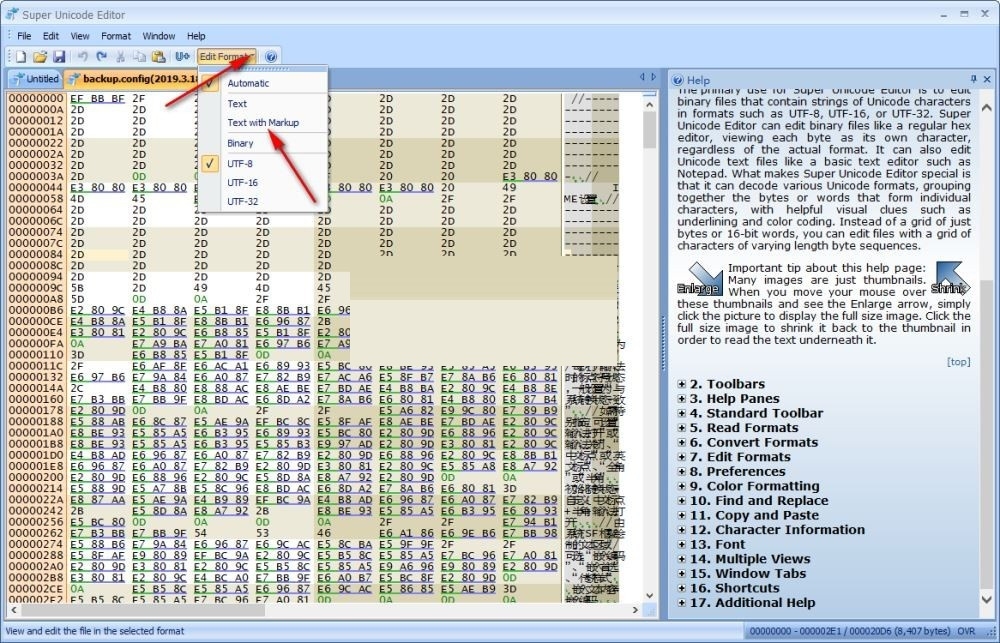1000x643 pixels.
Task: Save the file with the floppy disk icon
Action: pos(59,57)
